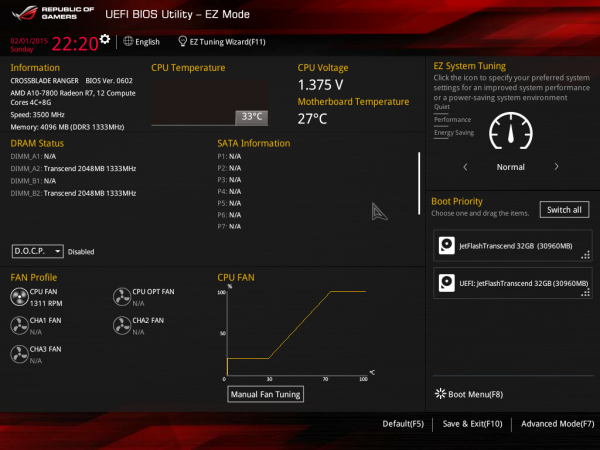Click SATA port P4 N/A entry
The width and height of the screenshot is (600, 450).
pos(229,191)
